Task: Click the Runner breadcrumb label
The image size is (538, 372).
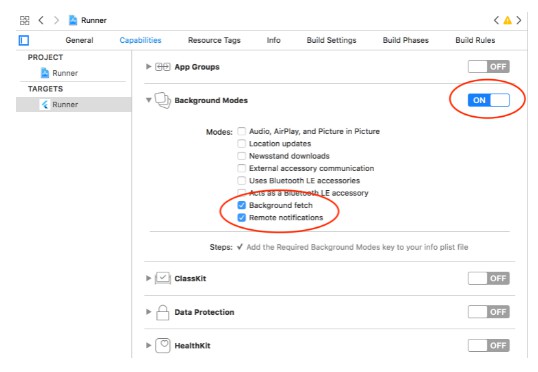Action: point(94,20)
